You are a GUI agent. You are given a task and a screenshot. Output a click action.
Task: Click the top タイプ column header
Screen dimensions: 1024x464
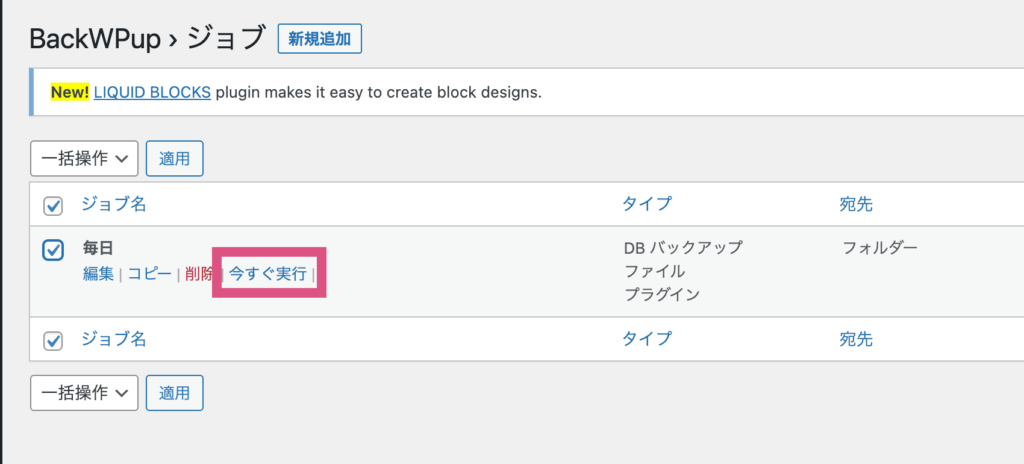coord(647,204)
